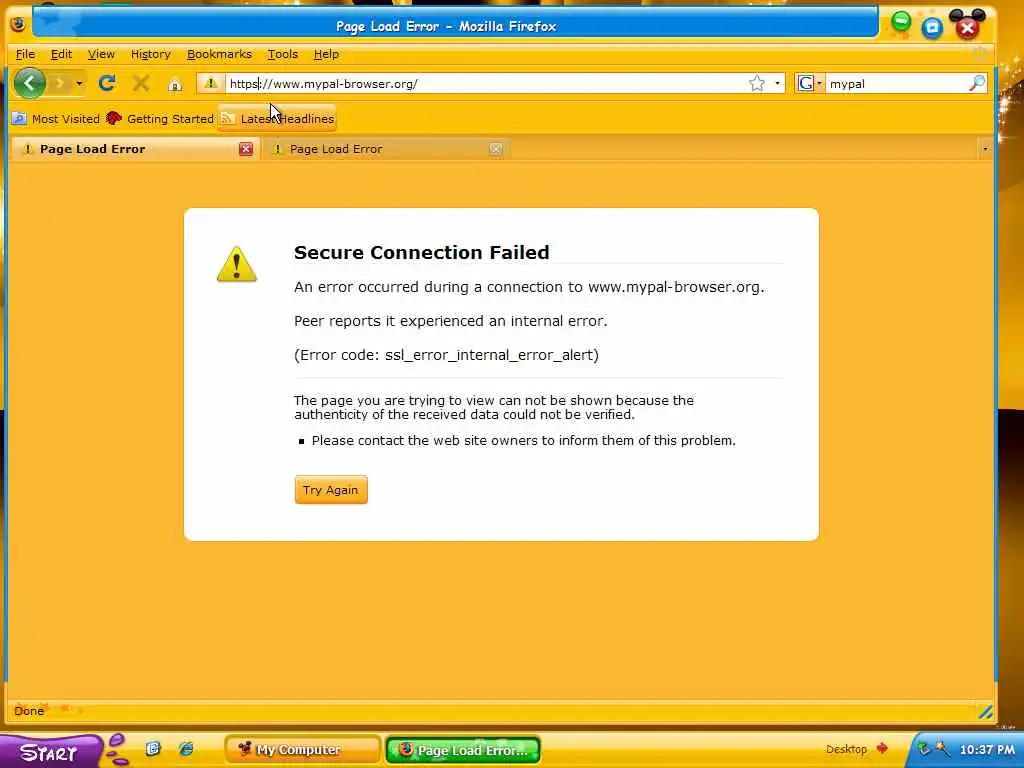The width and height of the screenshot is (1024, 768).
Task: Open the View menu
Action: tap(101, 54)
